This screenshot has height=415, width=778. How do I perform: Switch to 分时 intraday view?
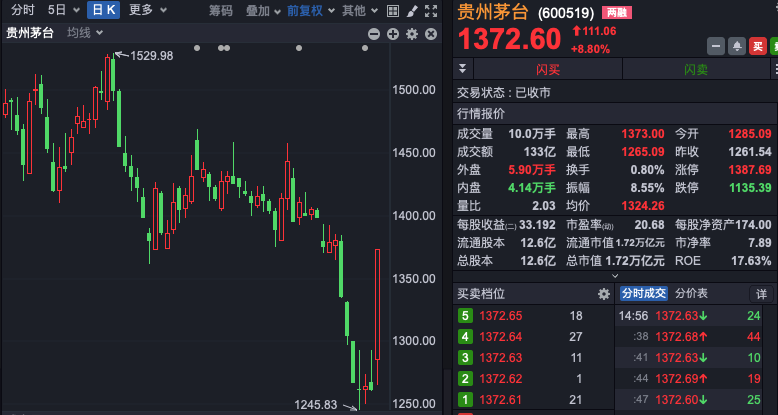point(23,10)
